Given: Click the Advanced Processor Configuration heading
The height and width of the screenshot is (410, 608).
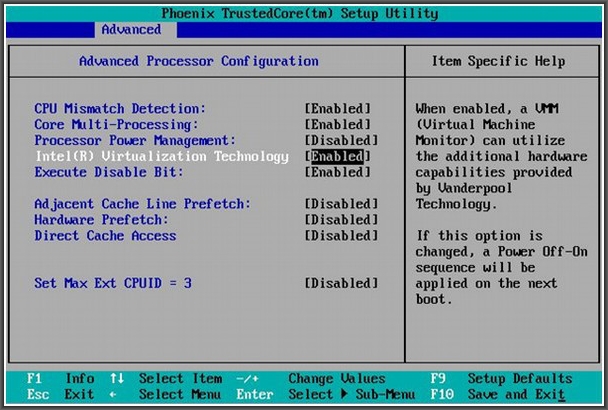Looking at the screenshot, I should point(199,61).
